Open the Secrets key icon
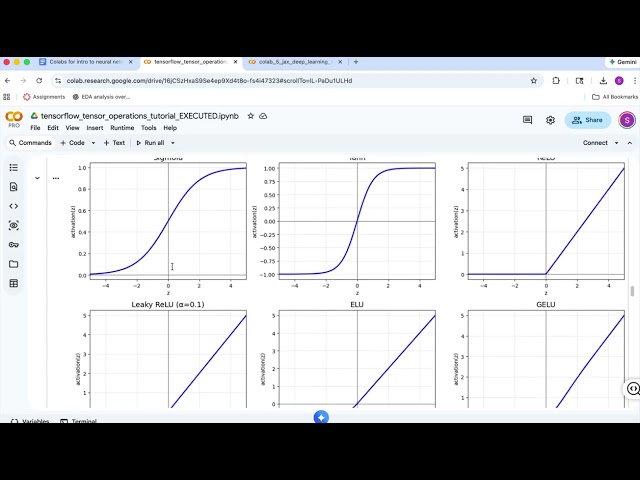 (x=13, y=244)
